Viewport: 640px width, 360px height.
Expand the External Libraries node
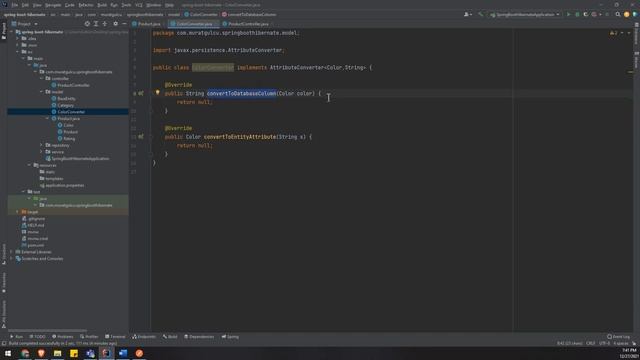11,252
